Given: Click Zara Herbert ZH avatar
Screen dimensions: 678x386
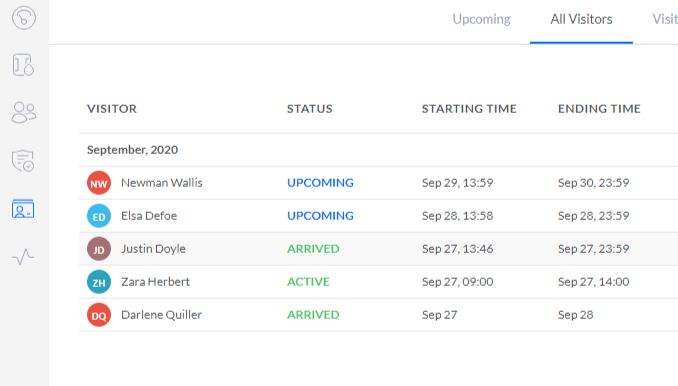Looking at the screenshot, I should click(99, 282).
